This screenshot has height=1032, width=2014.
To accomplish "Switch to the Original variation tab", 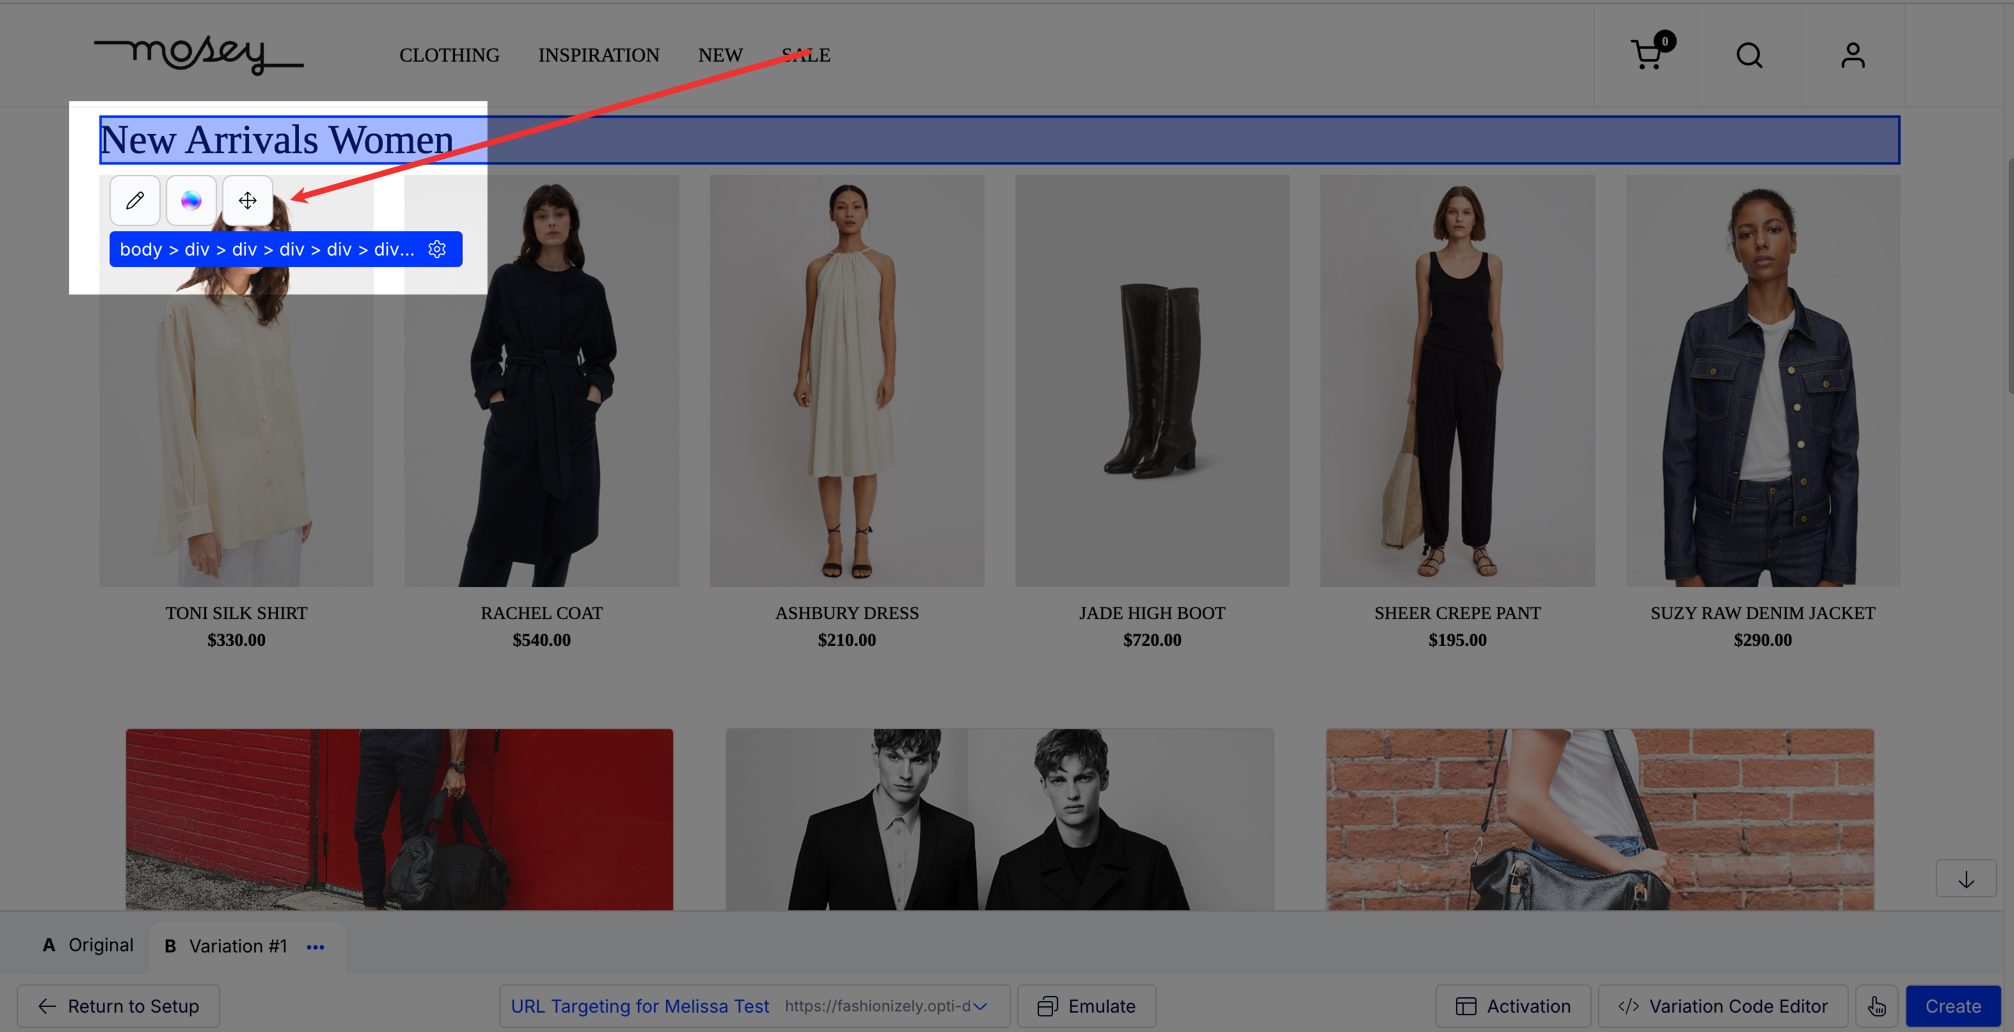I will pyautogui.click(x=88, y=945).
